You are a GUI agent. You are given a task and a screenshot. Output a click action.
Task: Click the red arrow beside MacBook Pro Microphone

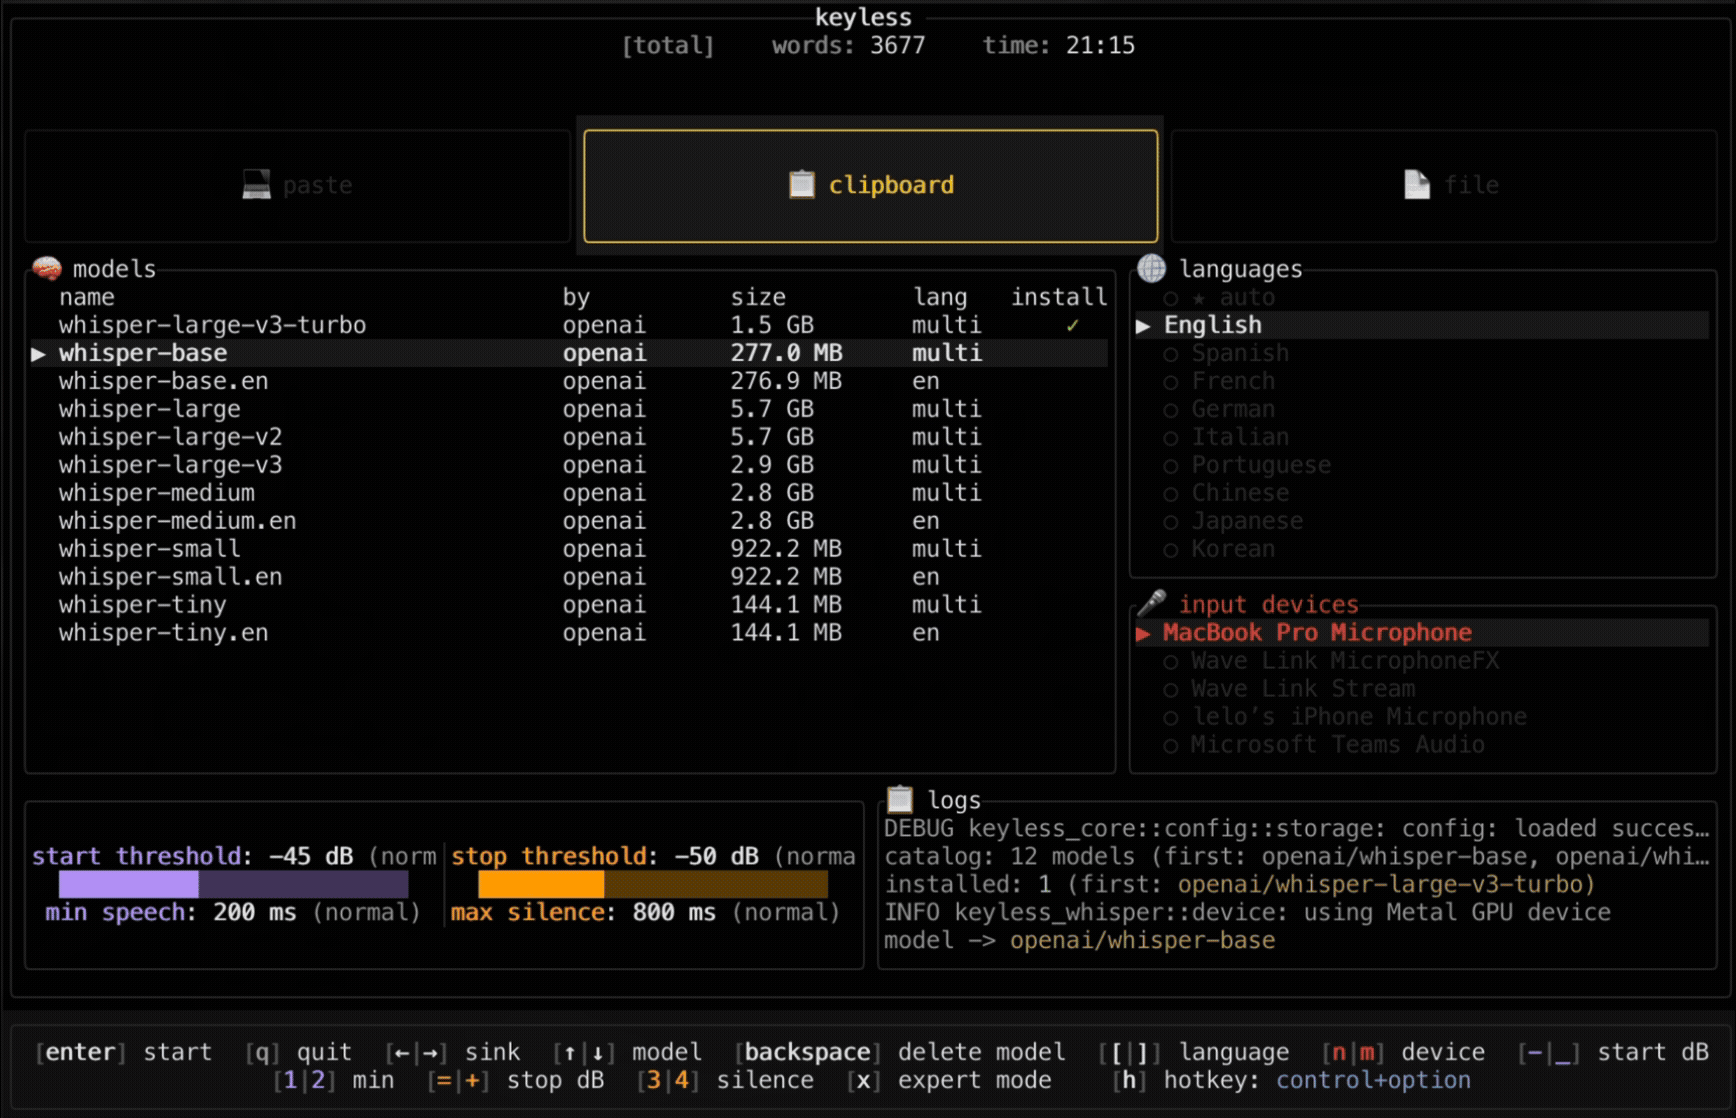click(x=1143, y=633)
